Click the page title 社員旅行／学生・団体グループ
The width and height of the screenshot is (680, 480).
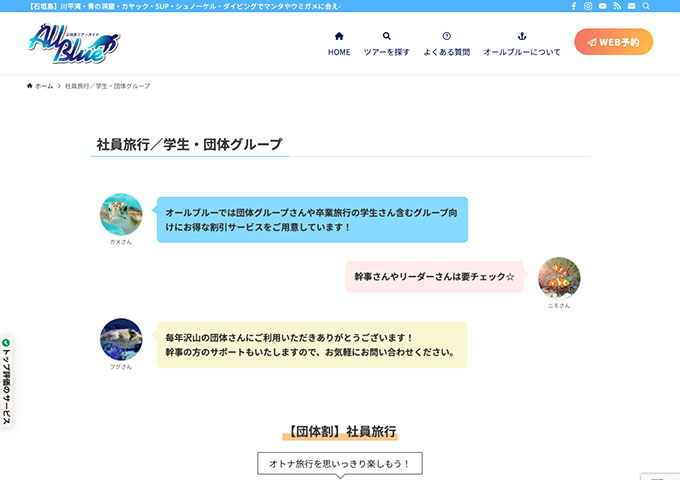[190, 144]
